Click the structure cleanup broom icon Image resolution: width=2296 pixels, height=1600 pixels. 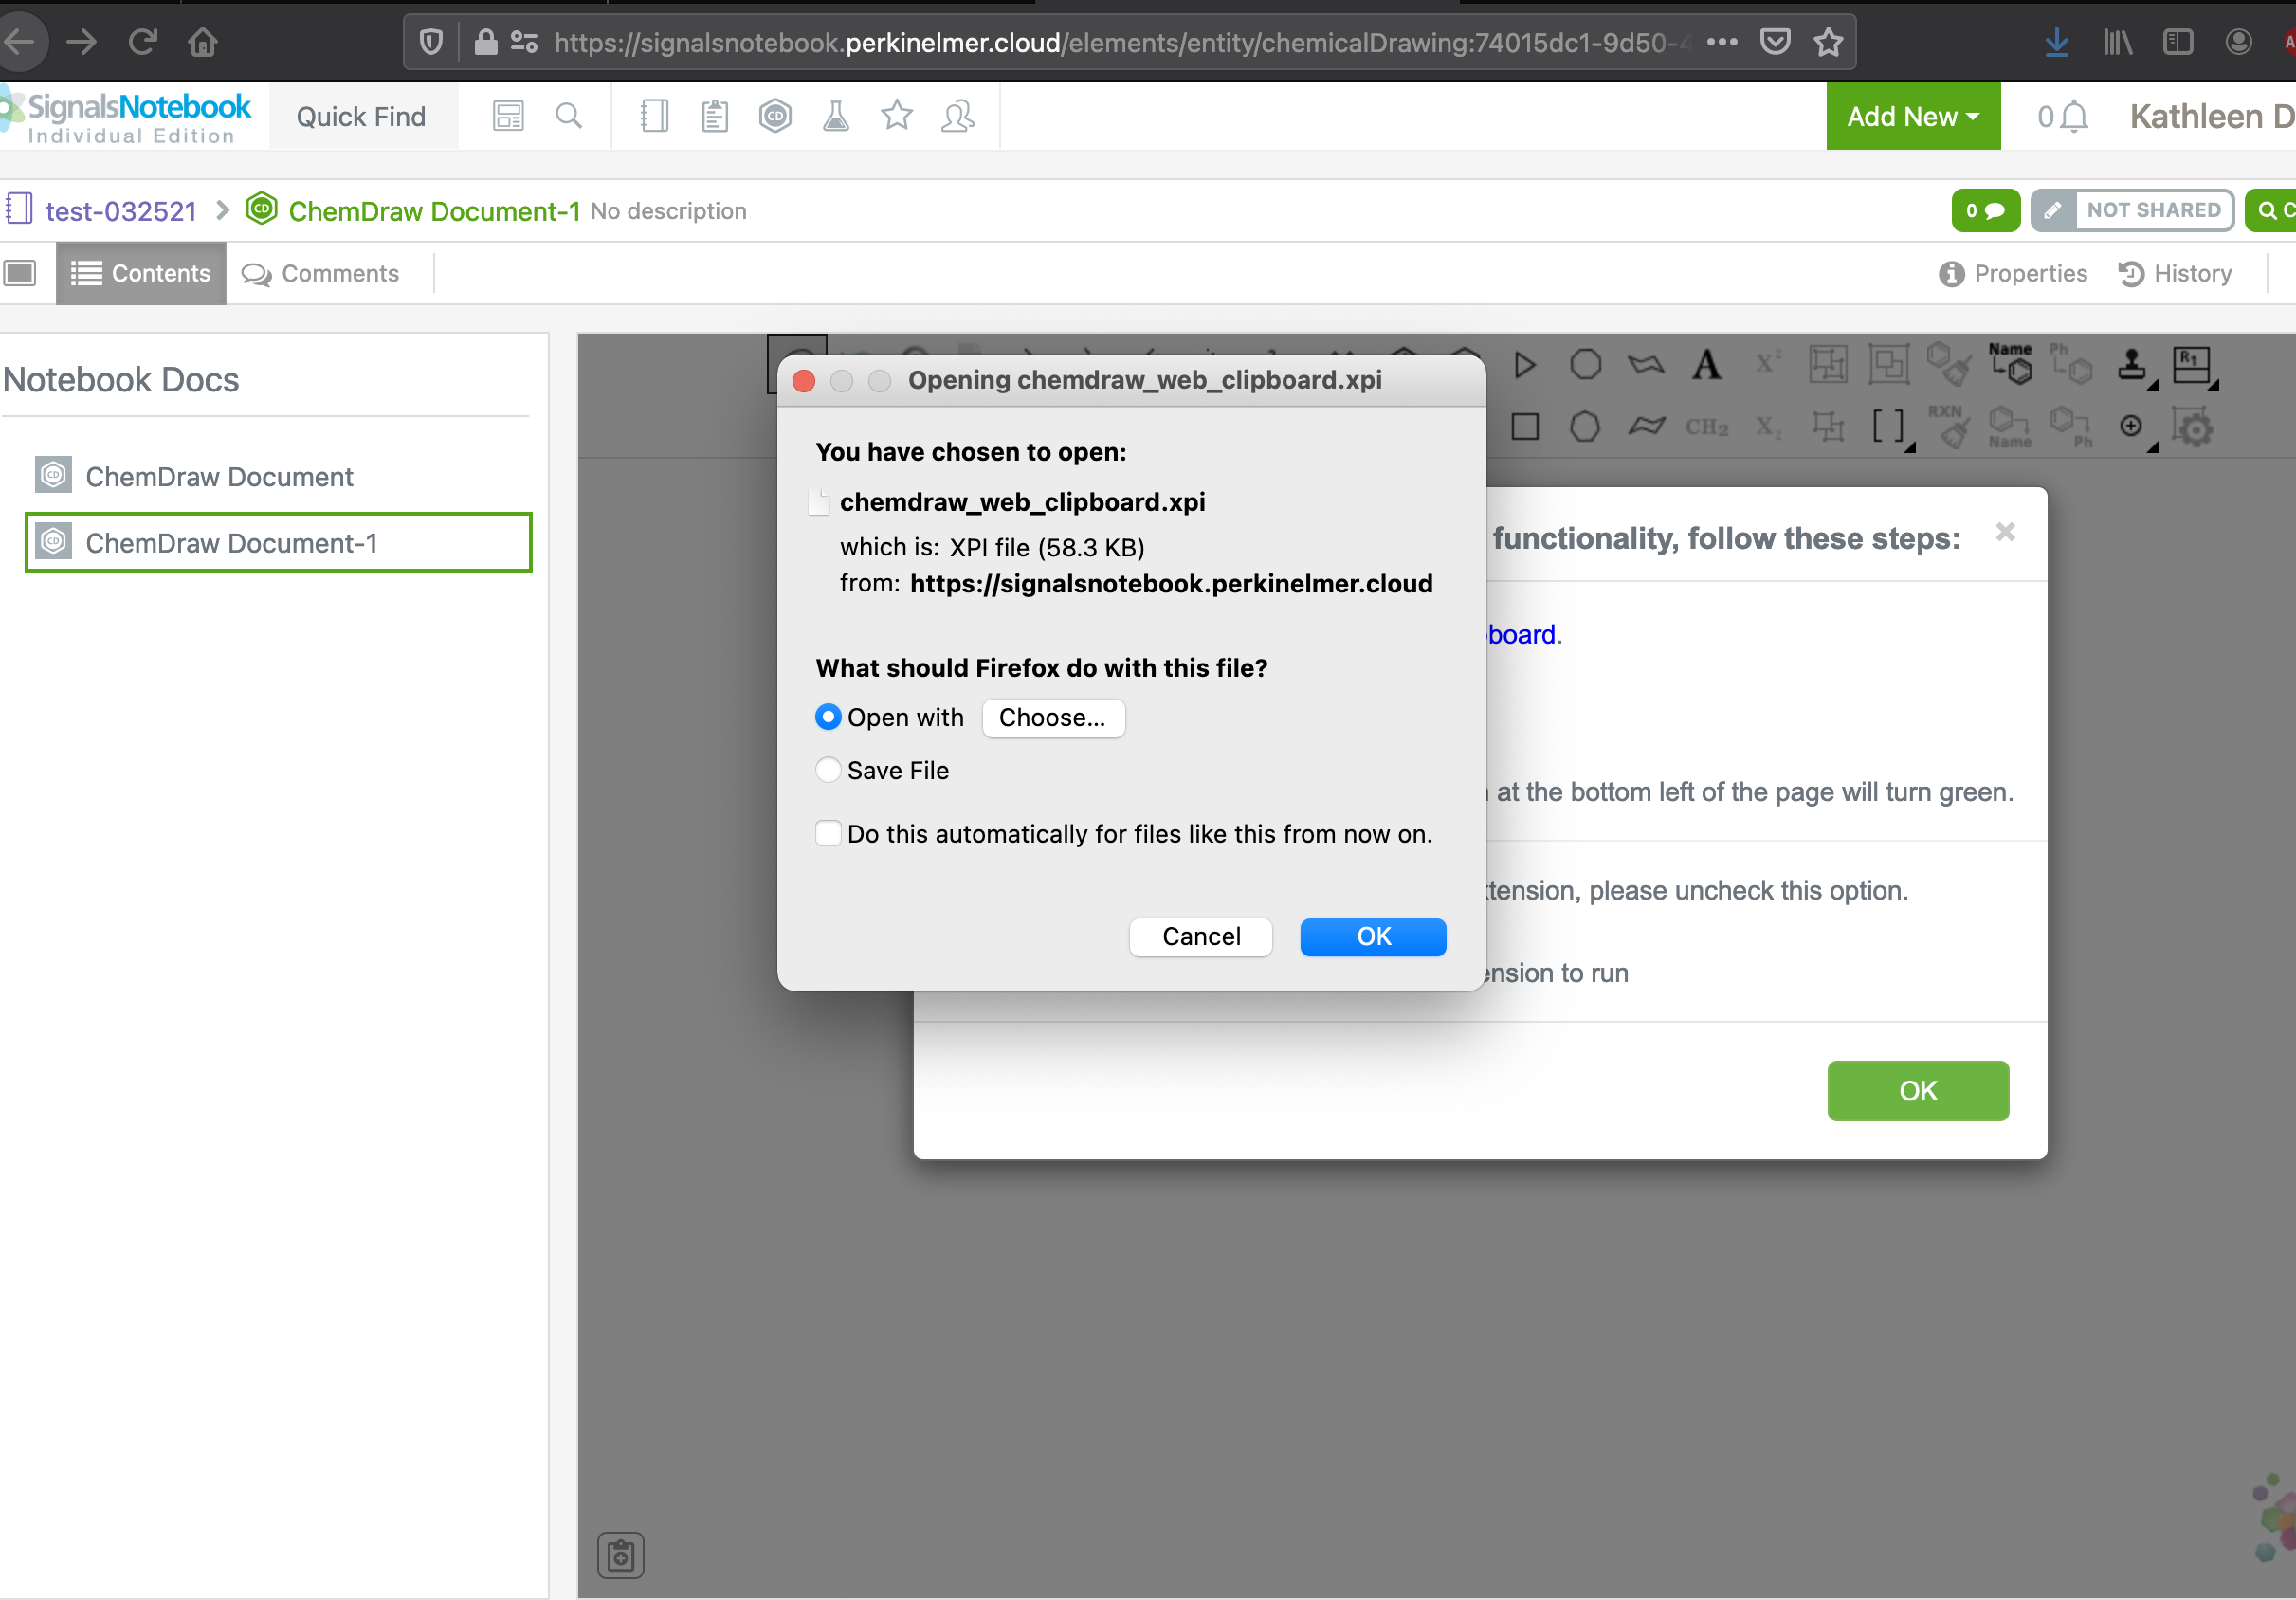[1949, 364]
